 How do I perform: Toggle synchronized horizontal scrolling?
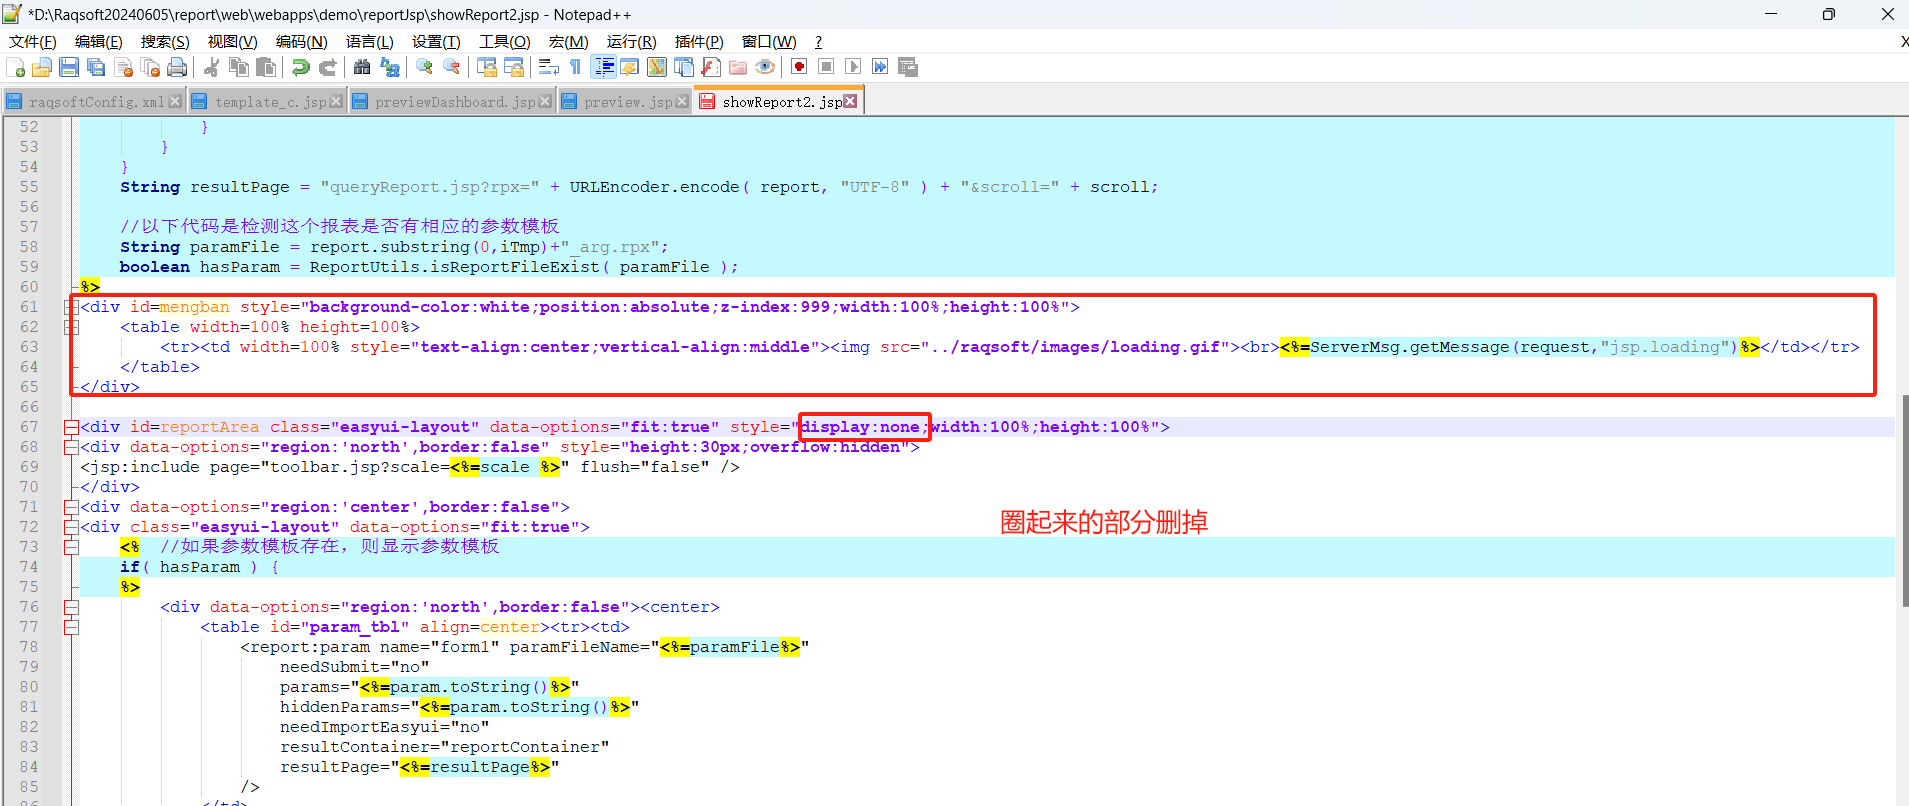point(514,67)
